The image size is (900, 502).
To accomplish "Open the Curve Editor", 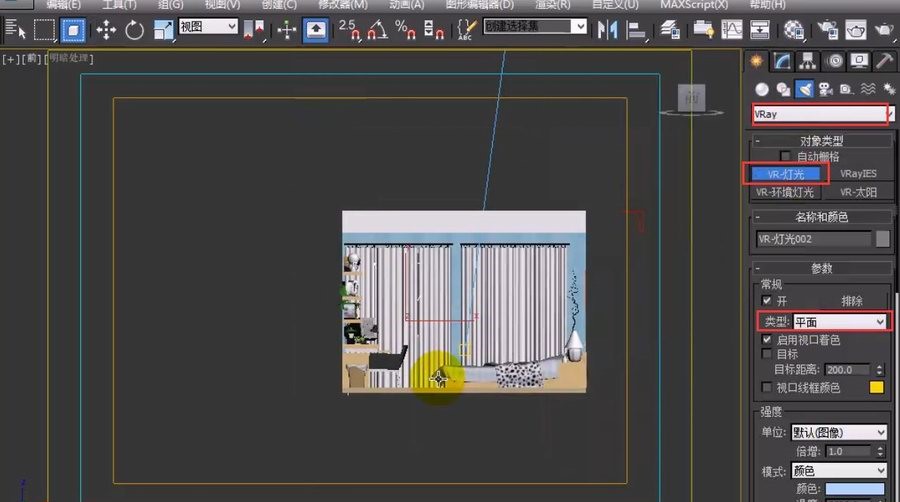I will (732, 29).
